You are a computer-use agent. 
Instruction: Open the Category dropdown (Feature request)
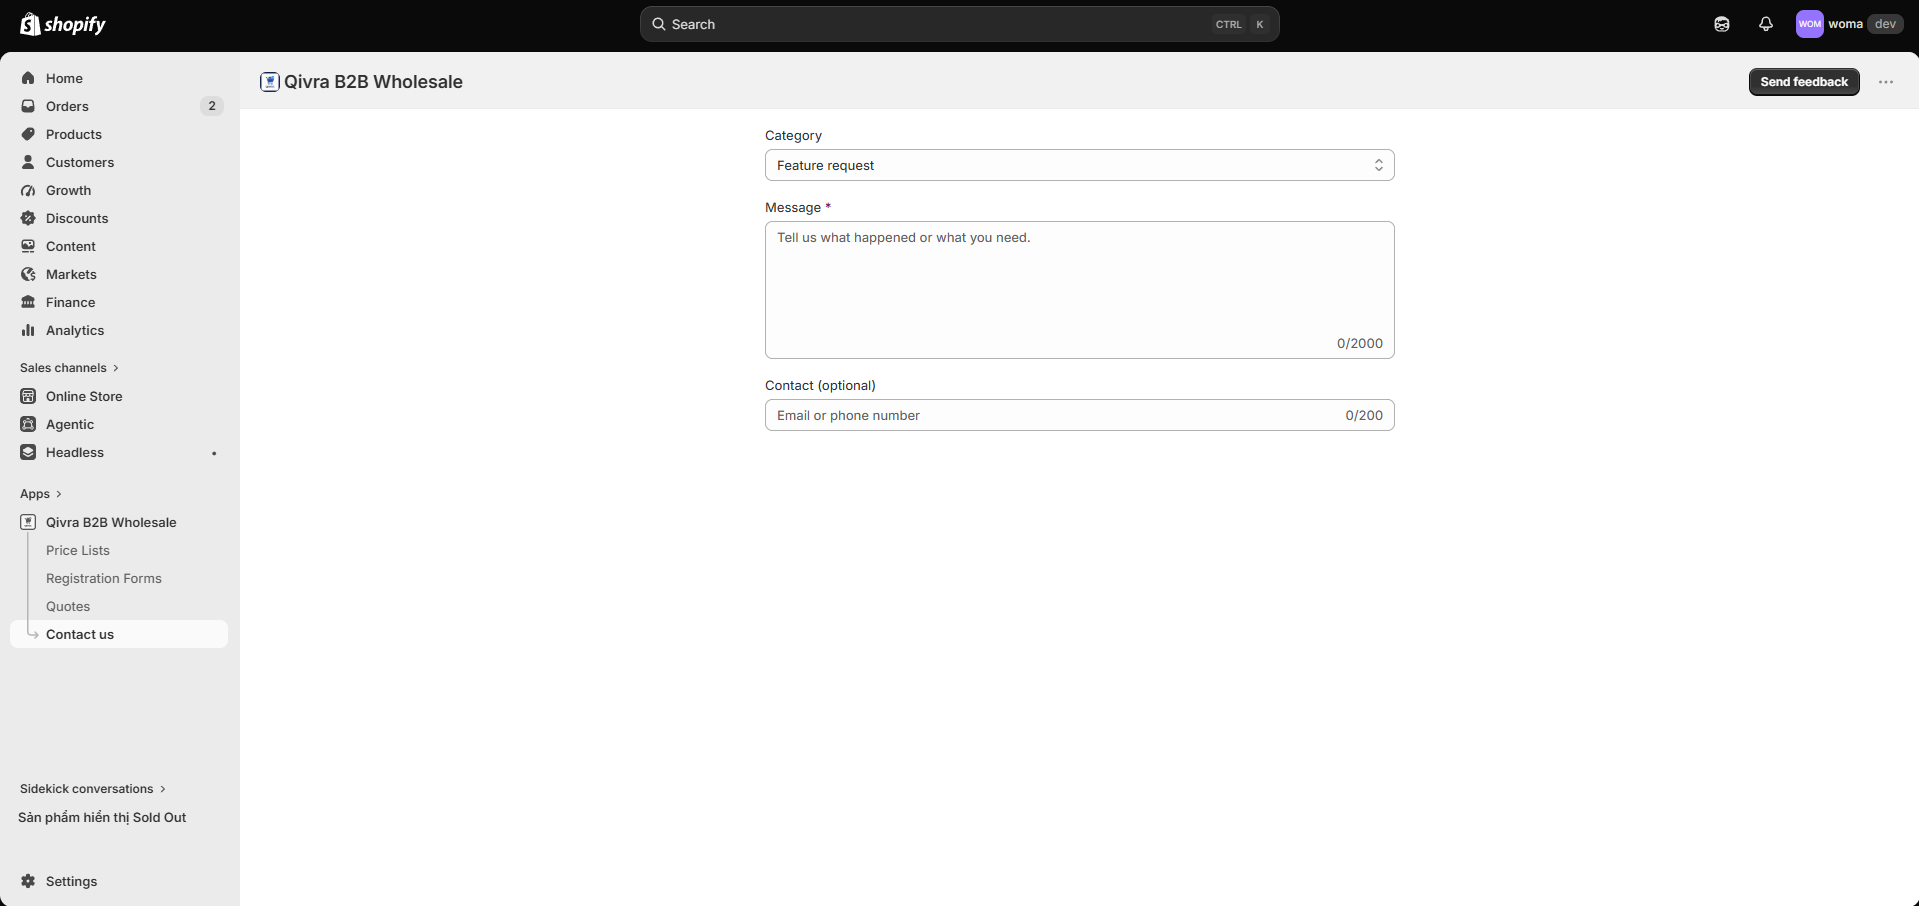pyautogui.click(x=1079, y=165)
